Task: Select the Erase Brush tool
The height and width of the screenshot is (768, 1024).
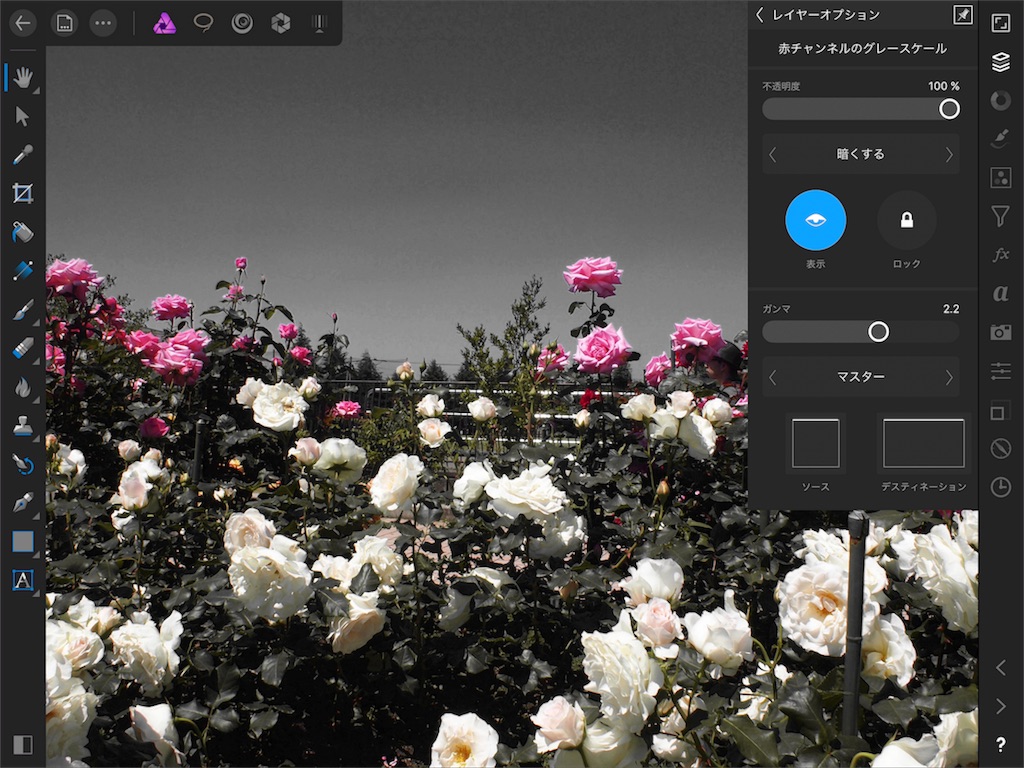Action: [23, 348]
